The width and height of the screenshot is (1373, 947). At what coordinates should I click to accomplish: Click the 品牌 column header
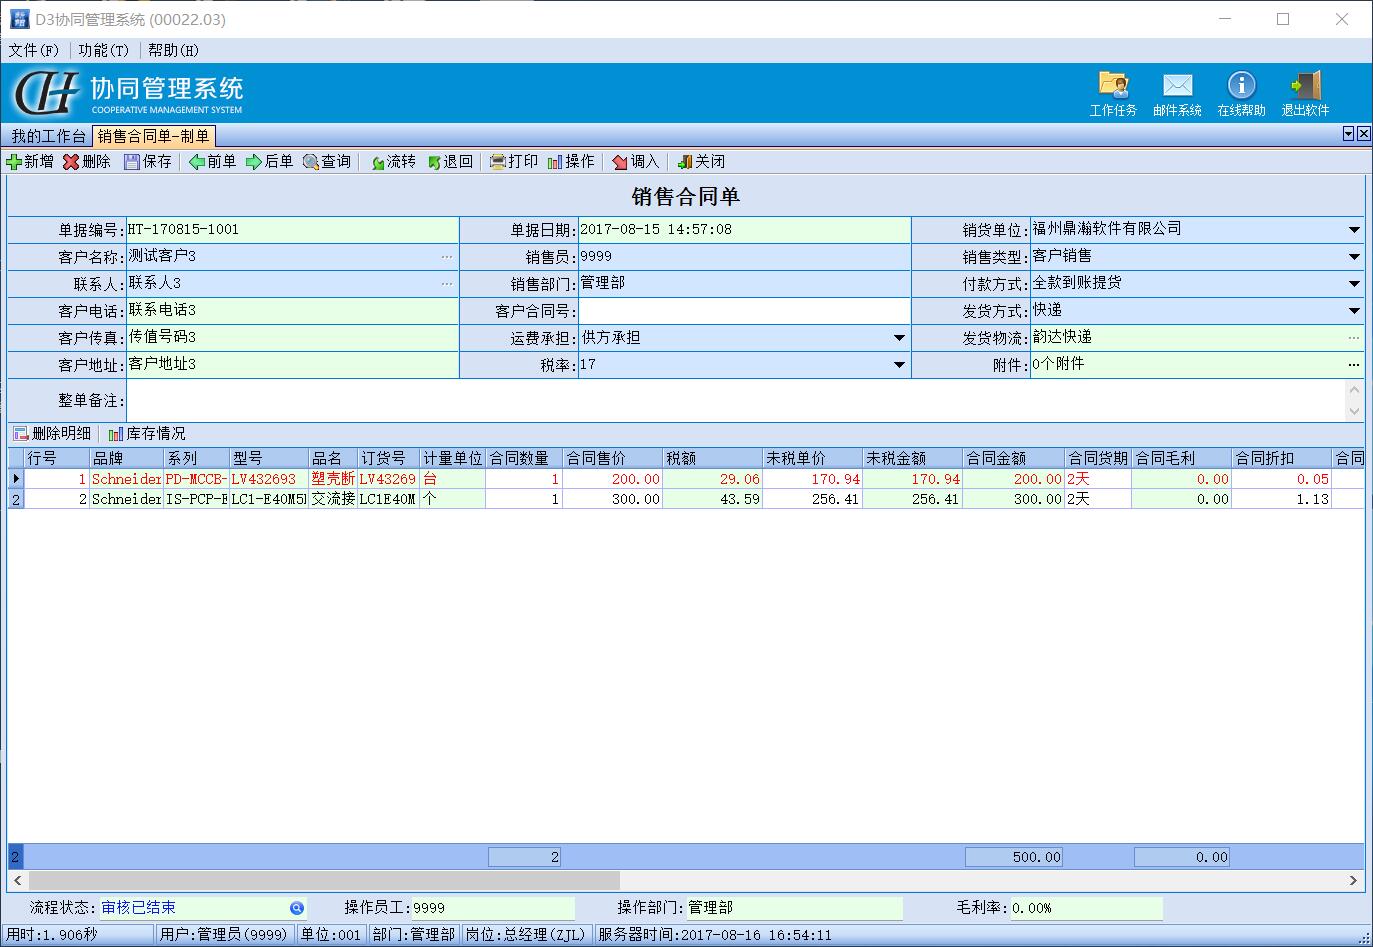(125, 458)
